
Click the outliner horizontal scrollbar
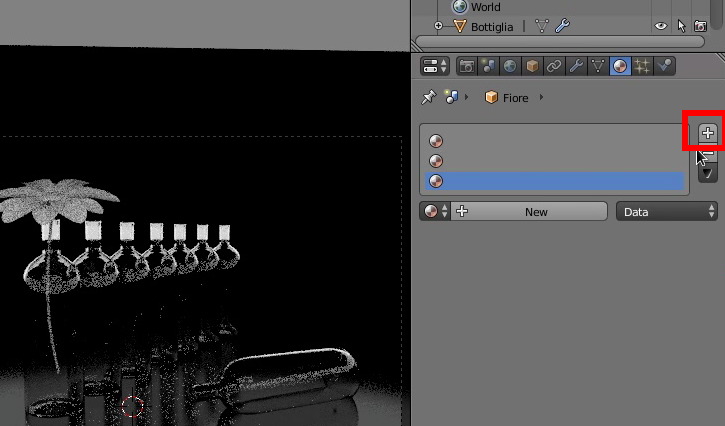click(560, 42)
